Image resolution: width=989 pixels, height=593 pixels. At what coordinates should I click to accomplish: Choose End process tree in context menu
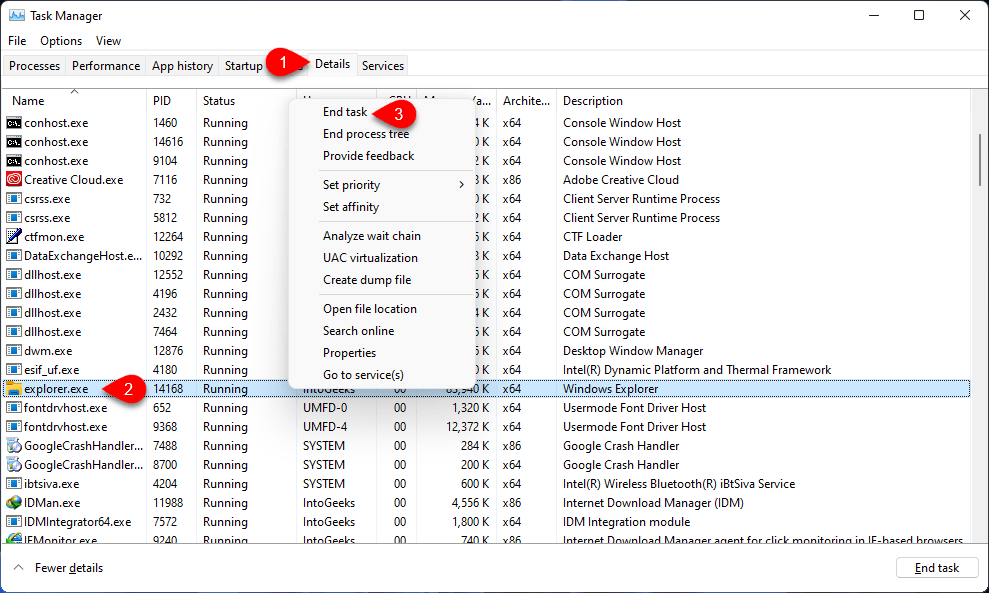tap(366, 134)
